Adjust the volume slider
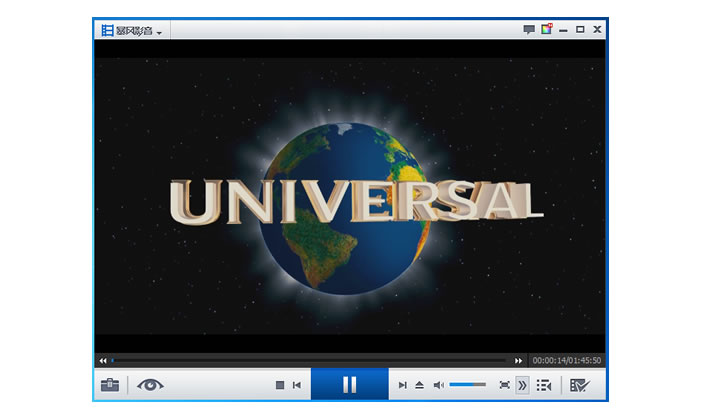This screenshot has height=419, width=701. 467,385
